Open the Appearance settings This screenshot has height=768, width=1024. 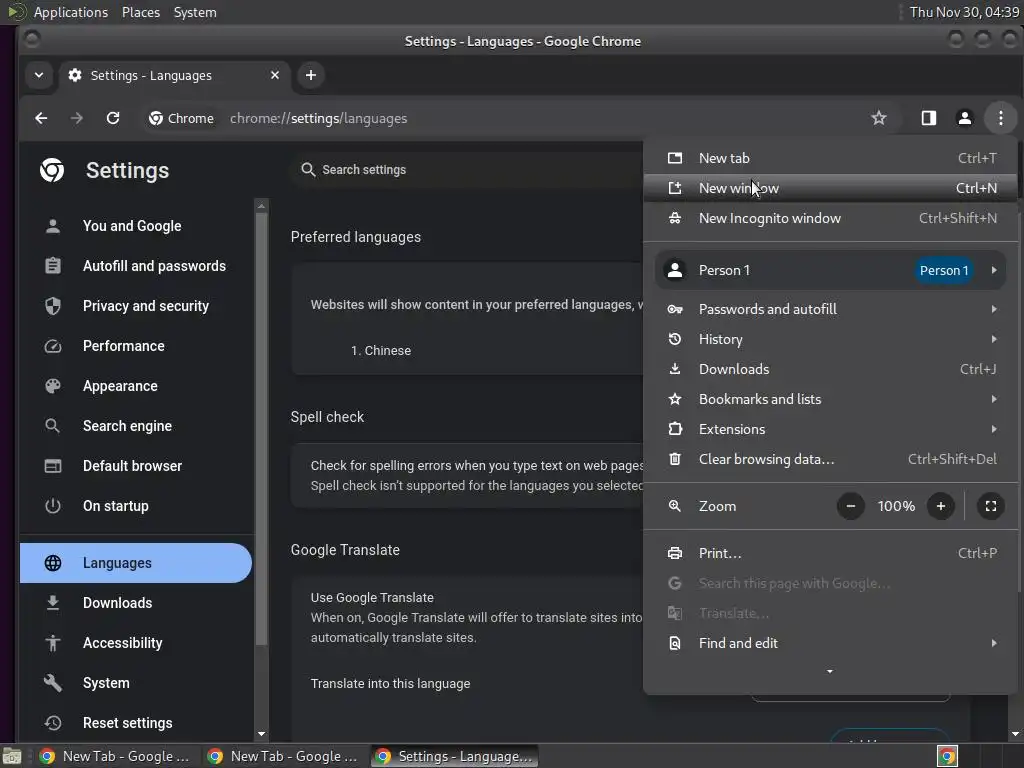coord(136,386)
